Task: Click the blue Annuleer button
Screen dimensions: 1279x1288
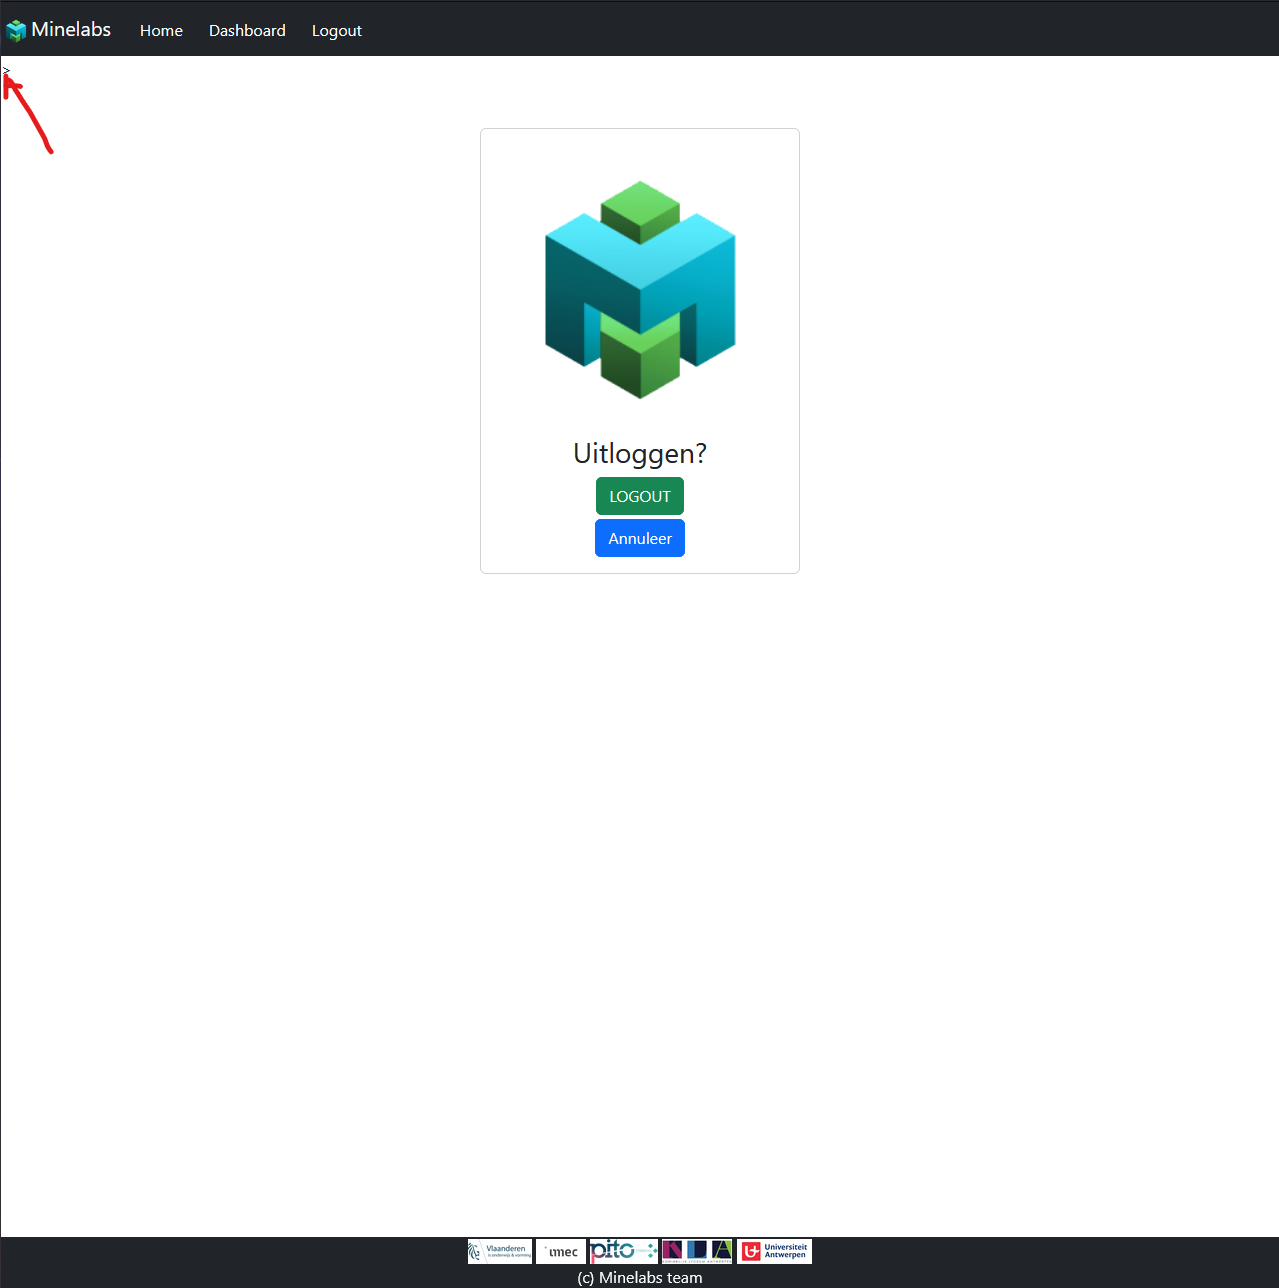Action: coord(639,538)
